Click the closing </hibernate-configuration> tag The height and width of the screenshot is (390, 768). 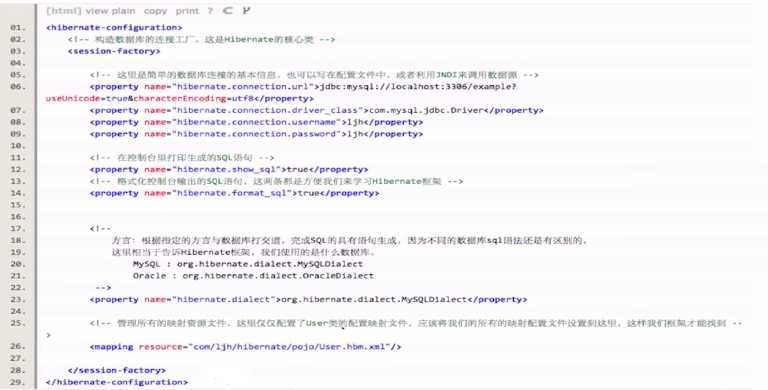point(117,382)
